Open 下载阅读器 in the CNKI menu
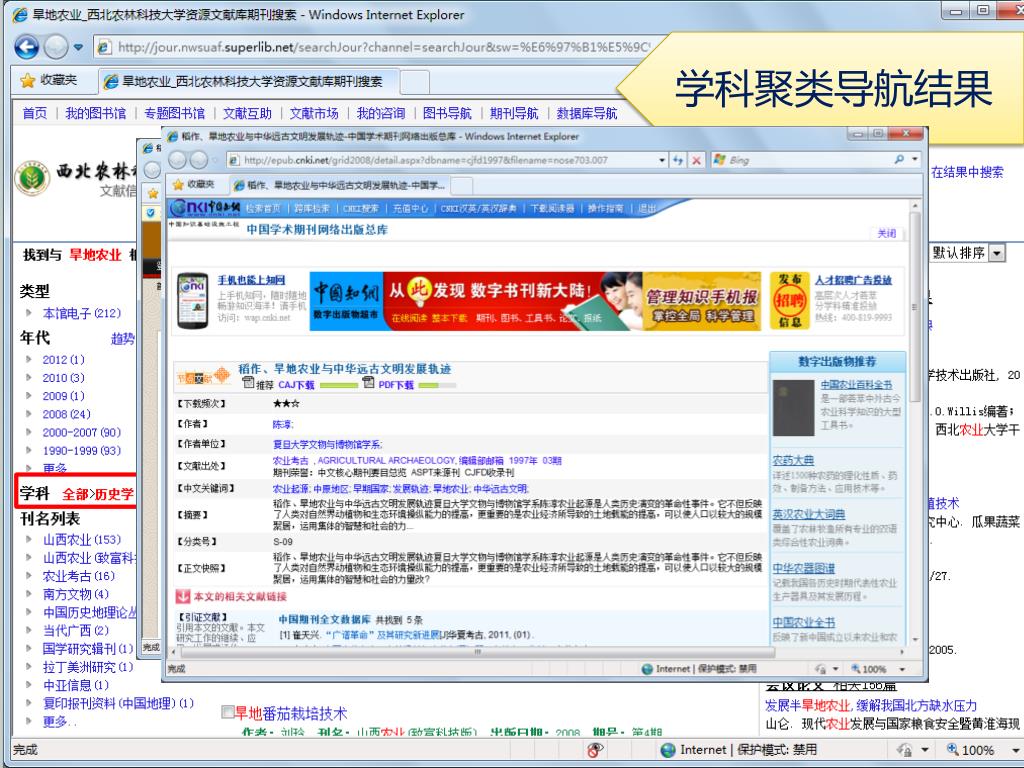The image size is (1024, 768). point(552,208)
